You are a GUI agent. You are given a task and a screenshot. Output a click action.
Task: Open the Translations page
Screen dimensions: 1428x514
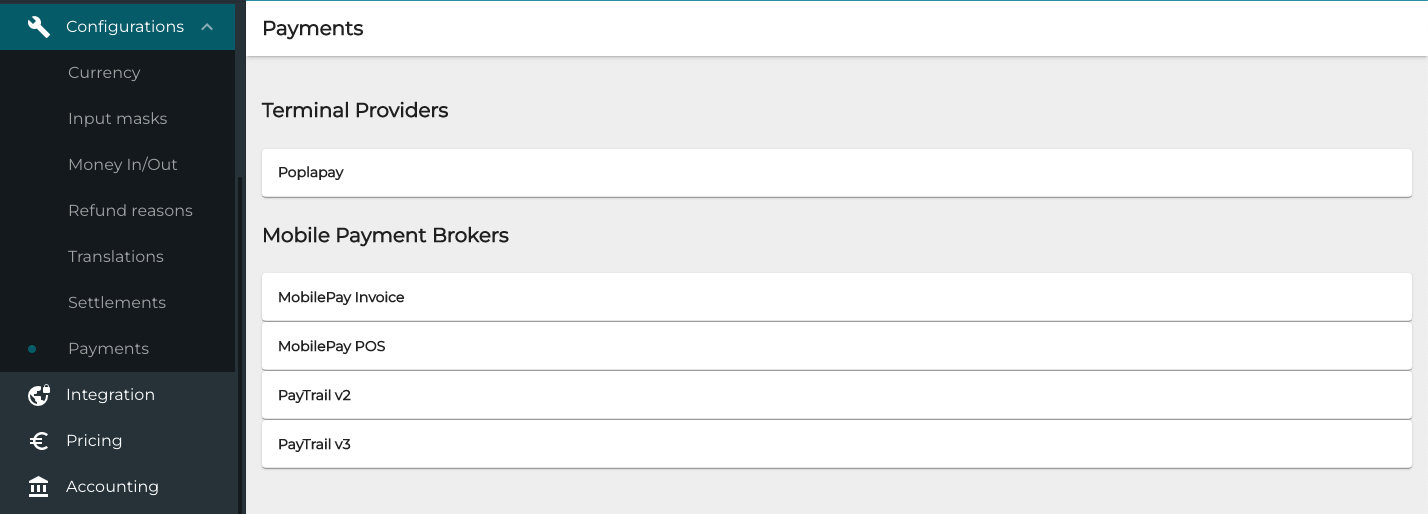115,257
